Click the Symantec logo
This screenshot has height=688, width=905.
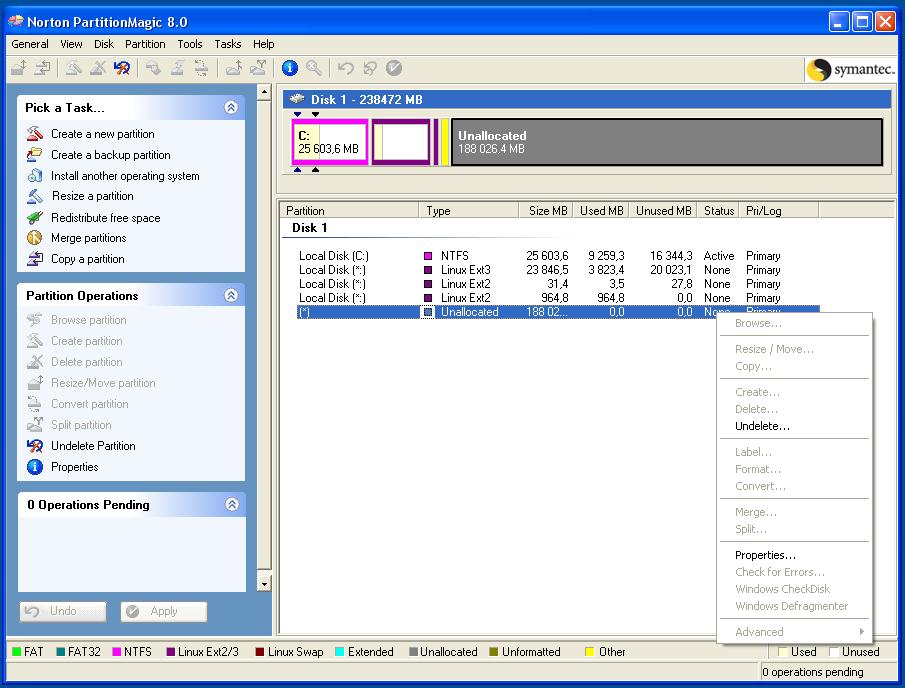(x=851, y=70)
